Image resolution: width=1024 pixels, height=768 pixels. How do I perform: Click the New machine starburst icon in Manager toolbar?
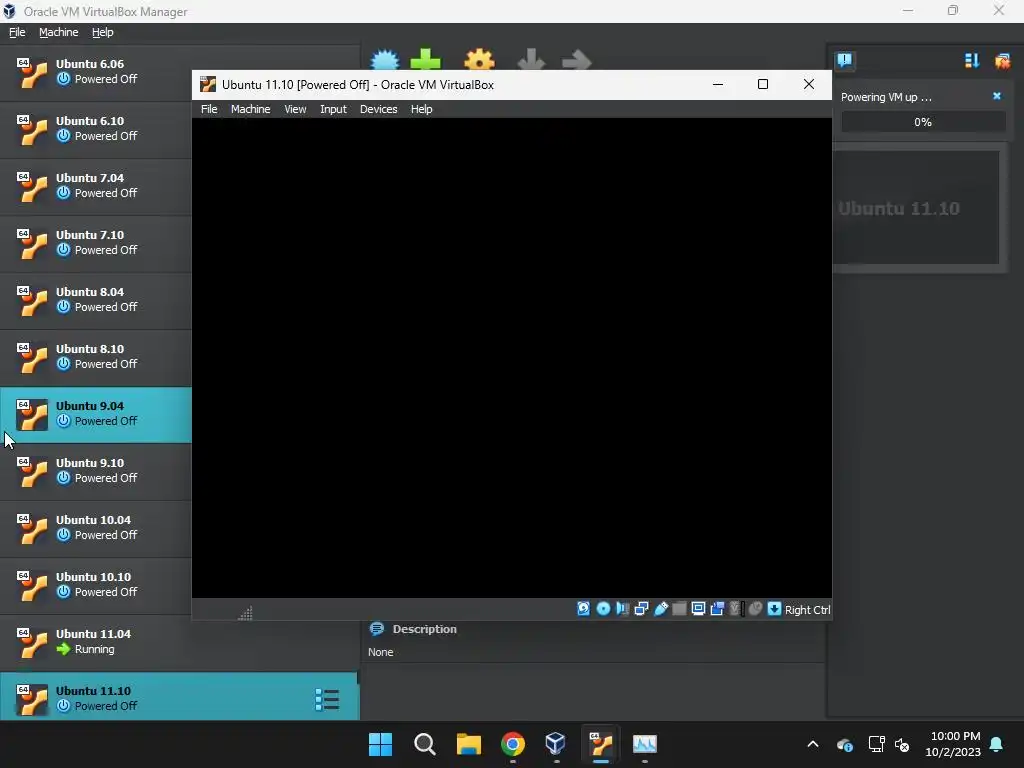click(385, 60)
